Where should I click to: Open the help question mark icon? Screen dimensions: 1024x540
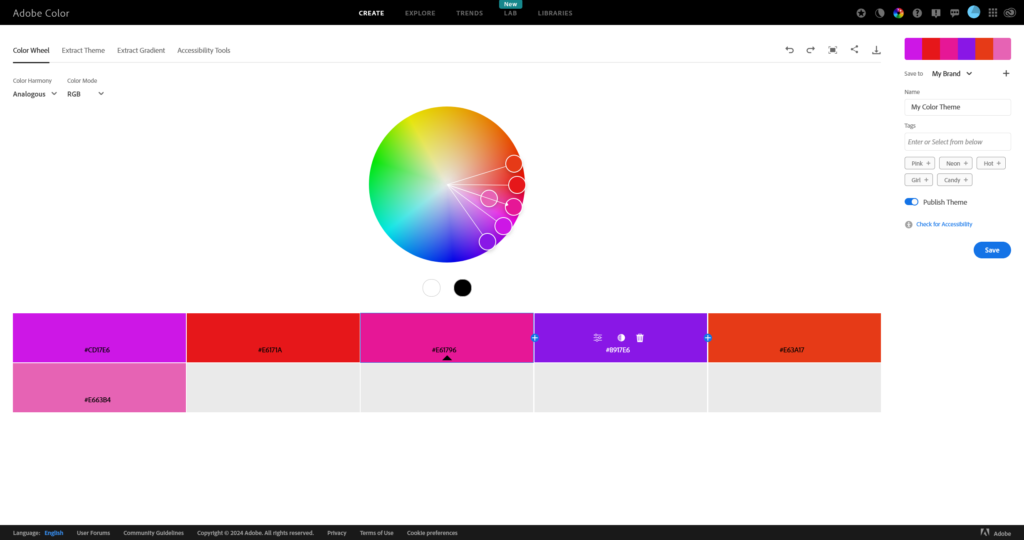916,13
